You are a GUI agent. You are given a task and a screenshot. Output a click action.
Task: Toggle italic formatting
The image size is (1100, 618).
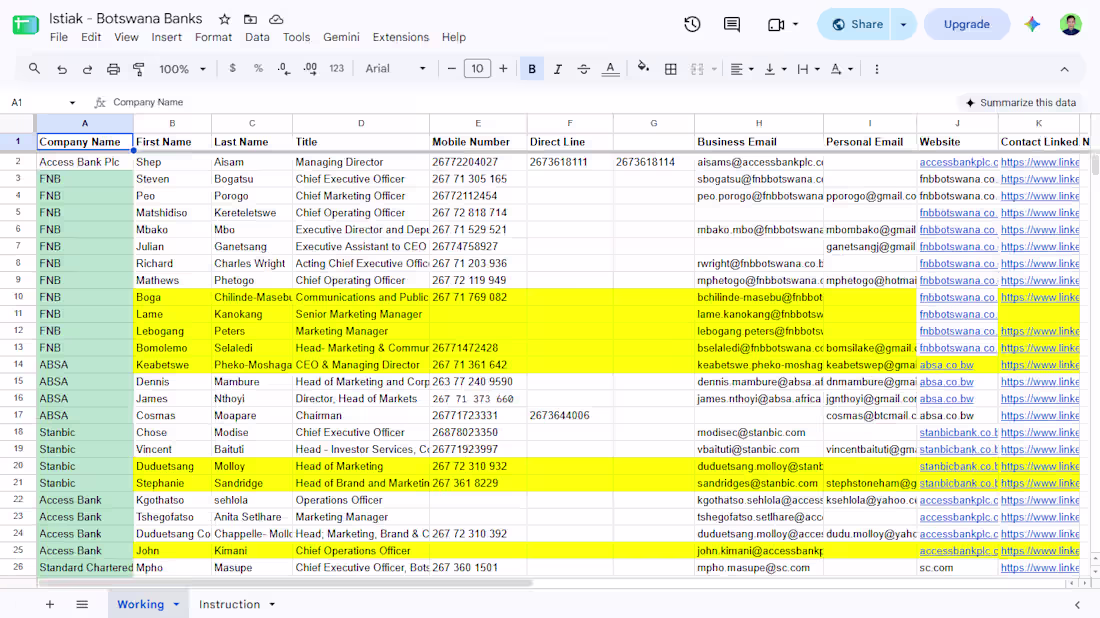[558, 69]
